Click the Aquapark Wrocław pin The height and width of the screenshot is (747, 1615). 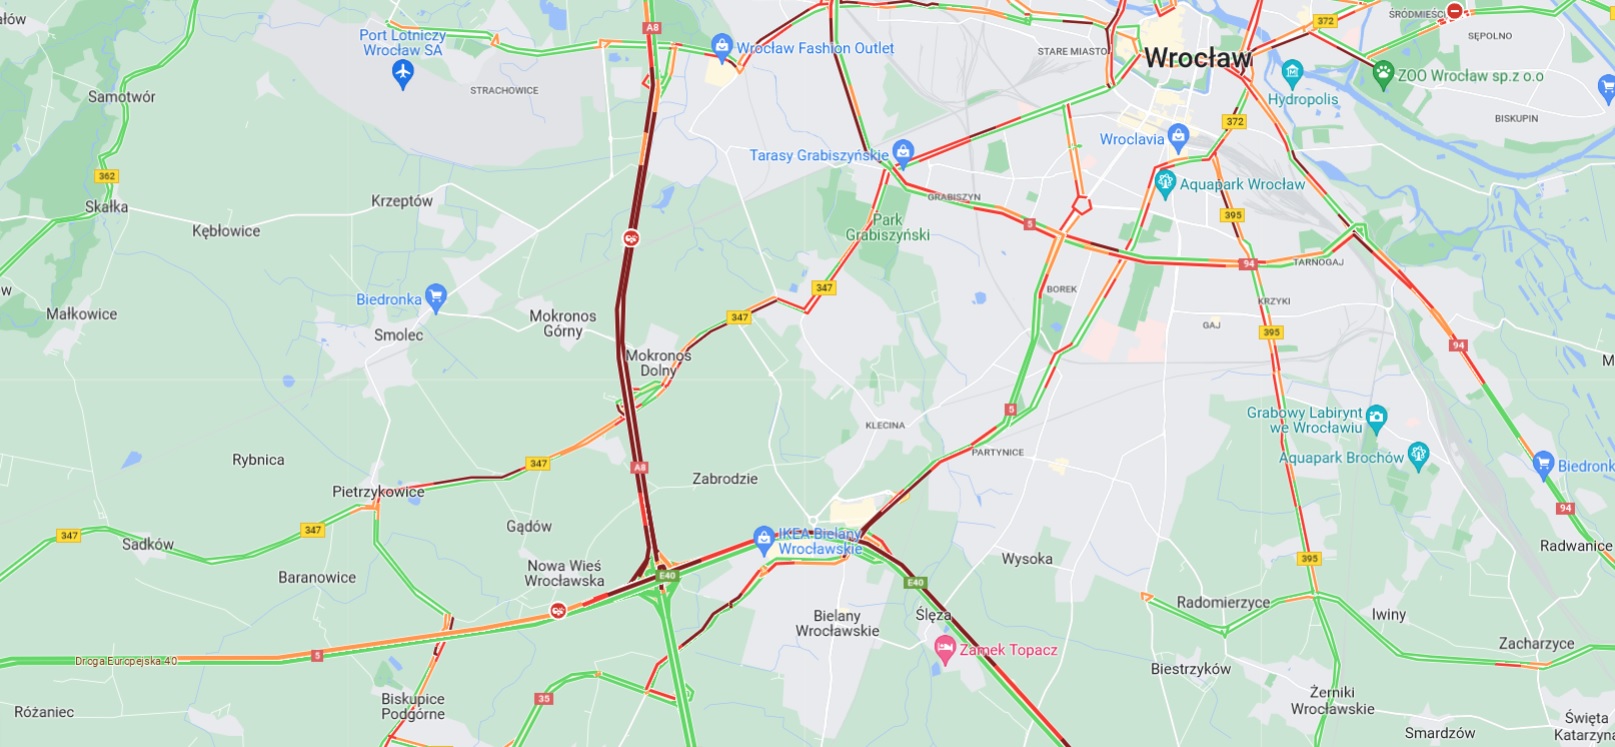1164,183
